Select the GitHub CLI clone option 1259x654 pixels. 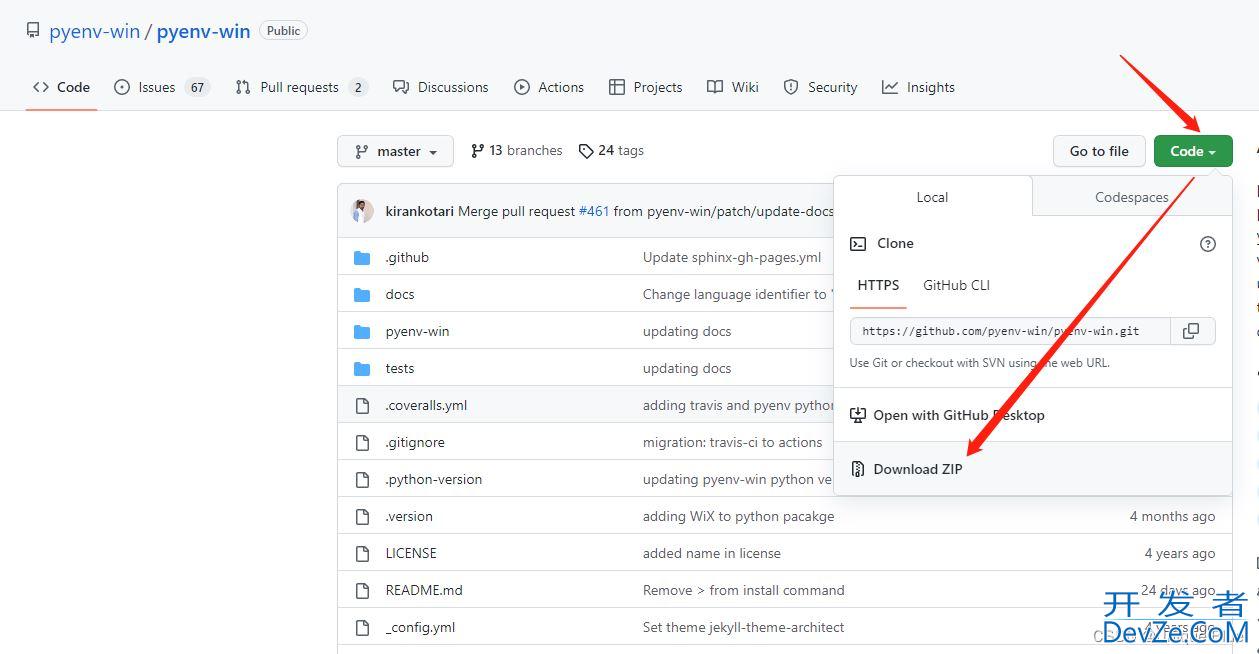tap(956, 285)
